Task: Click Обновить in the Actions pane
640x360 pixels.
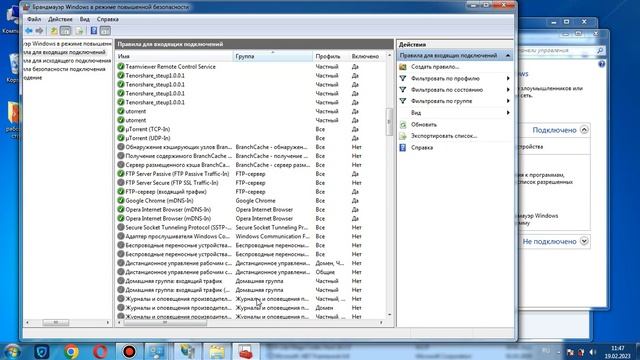Action: click(x=424, y=124)
